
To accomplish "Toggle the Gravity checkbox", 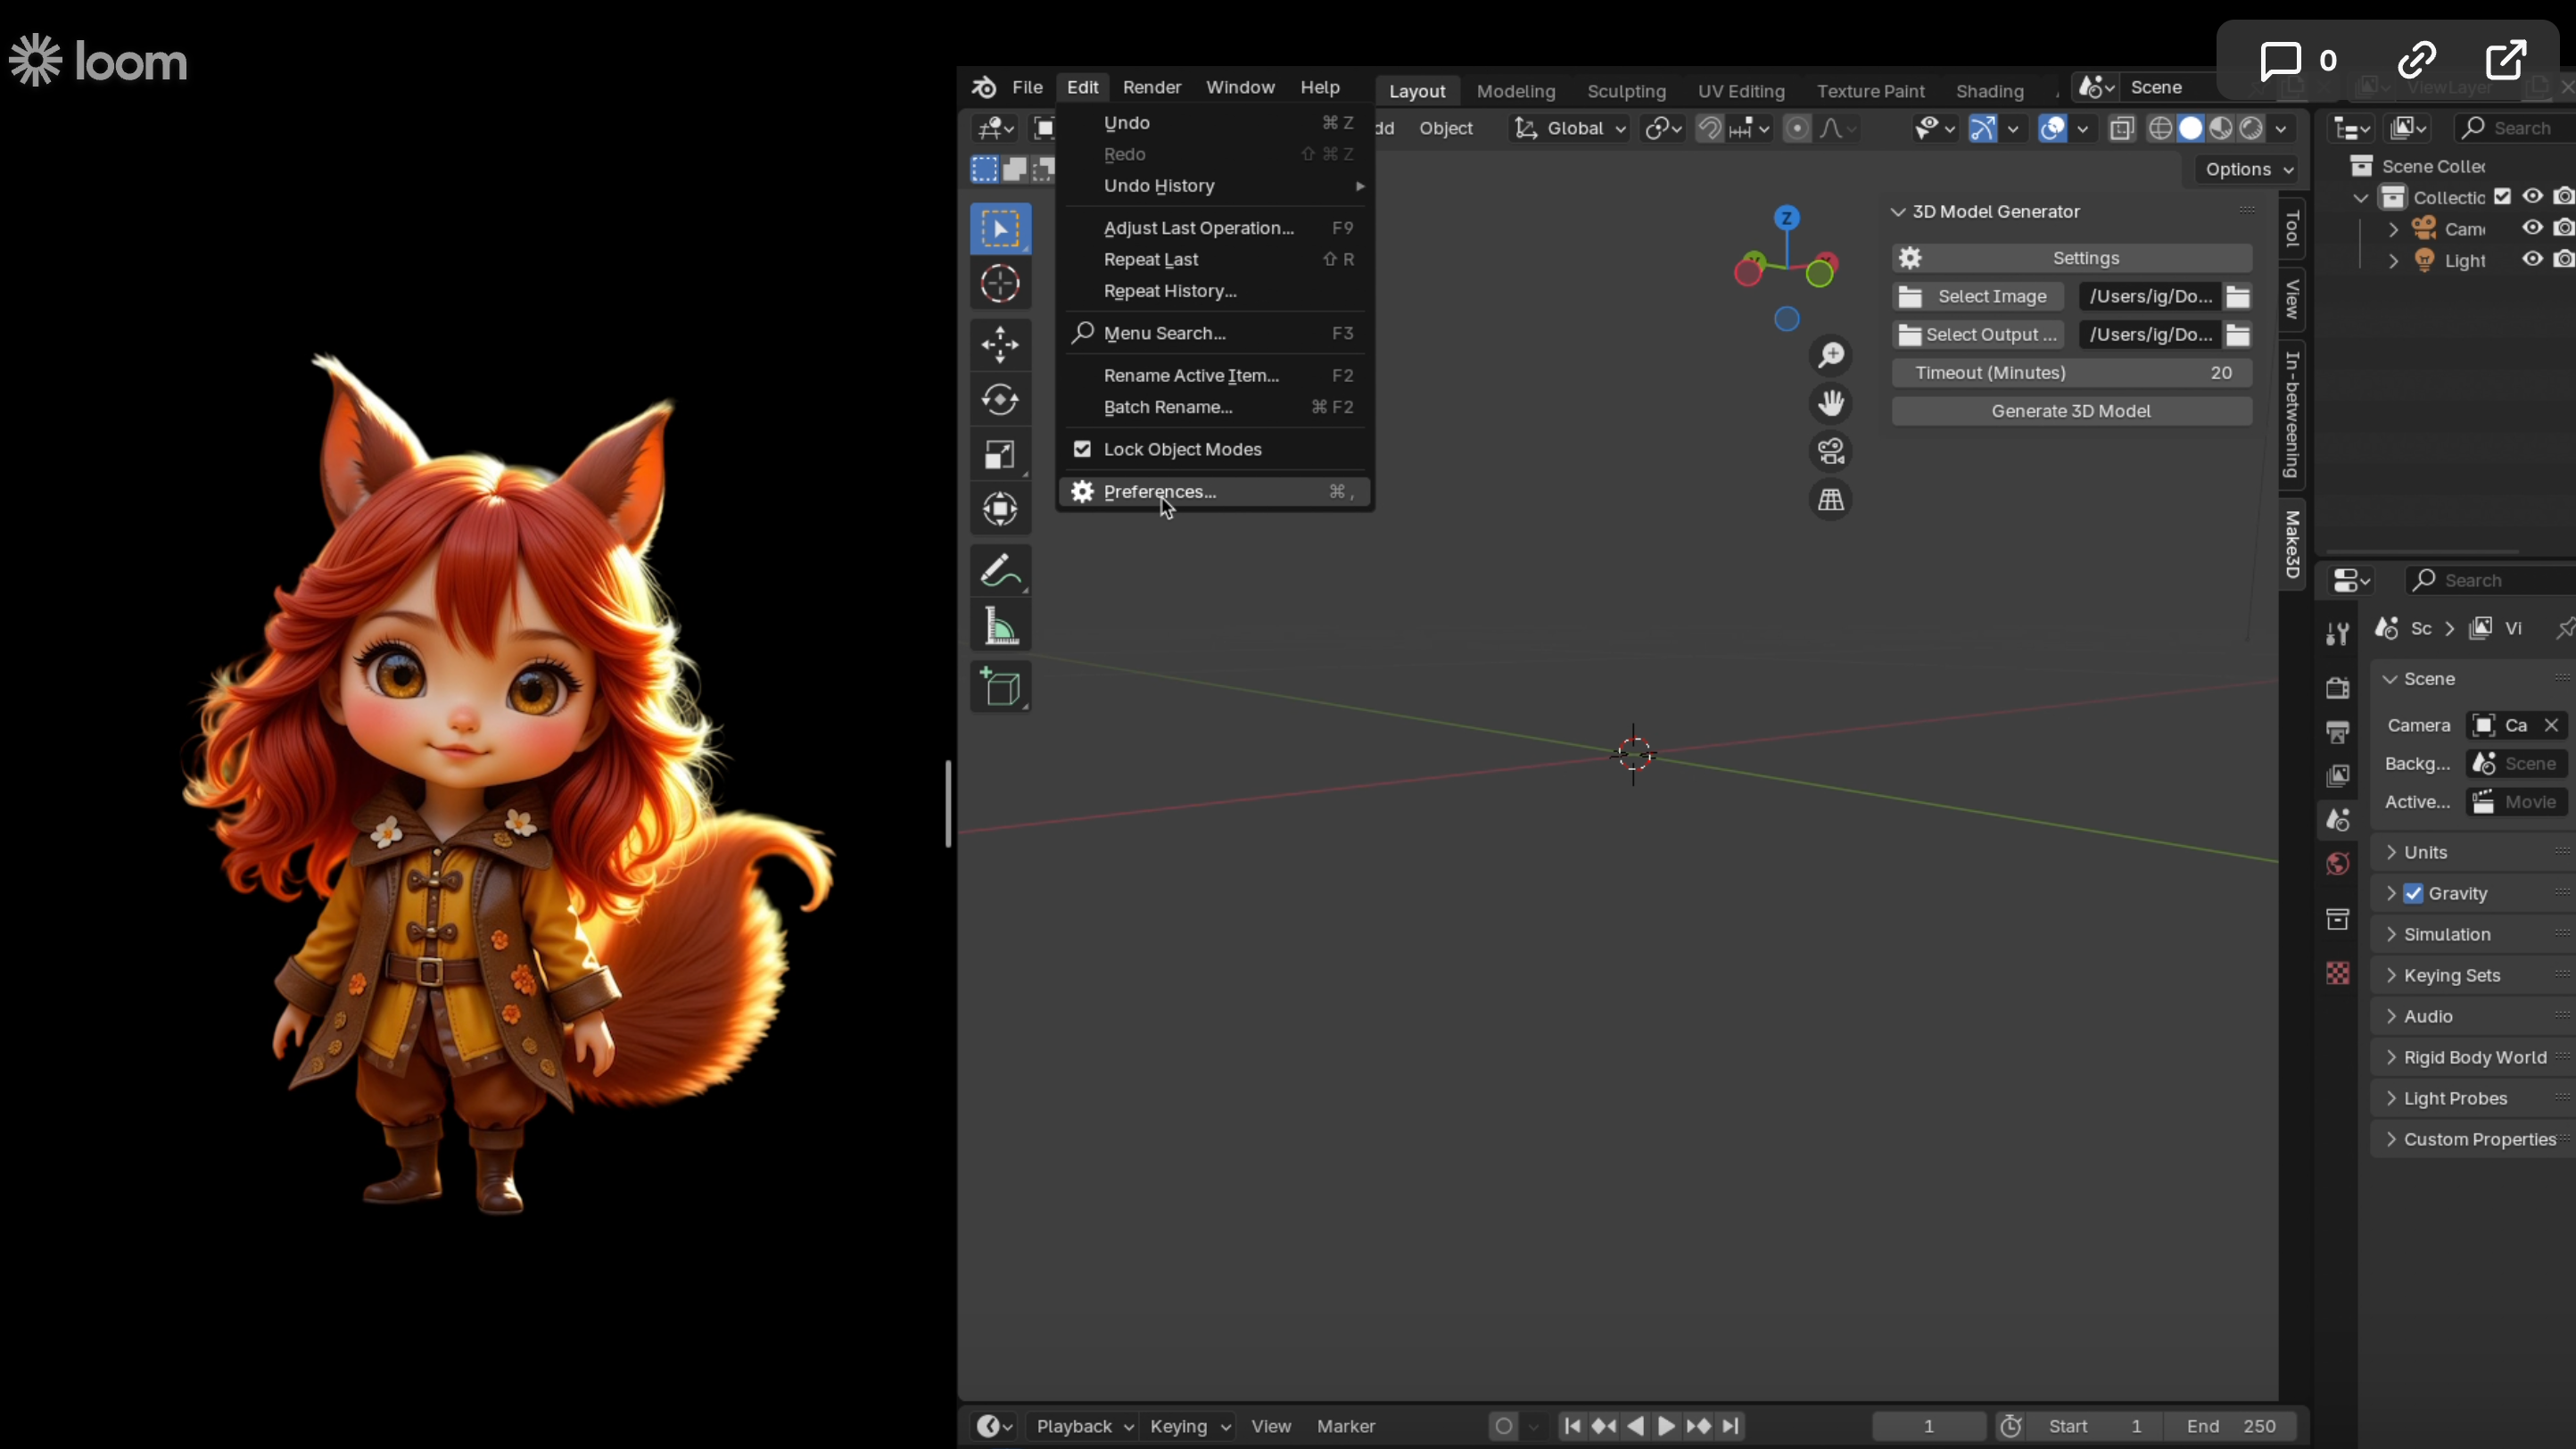I will coord(2413,893).
